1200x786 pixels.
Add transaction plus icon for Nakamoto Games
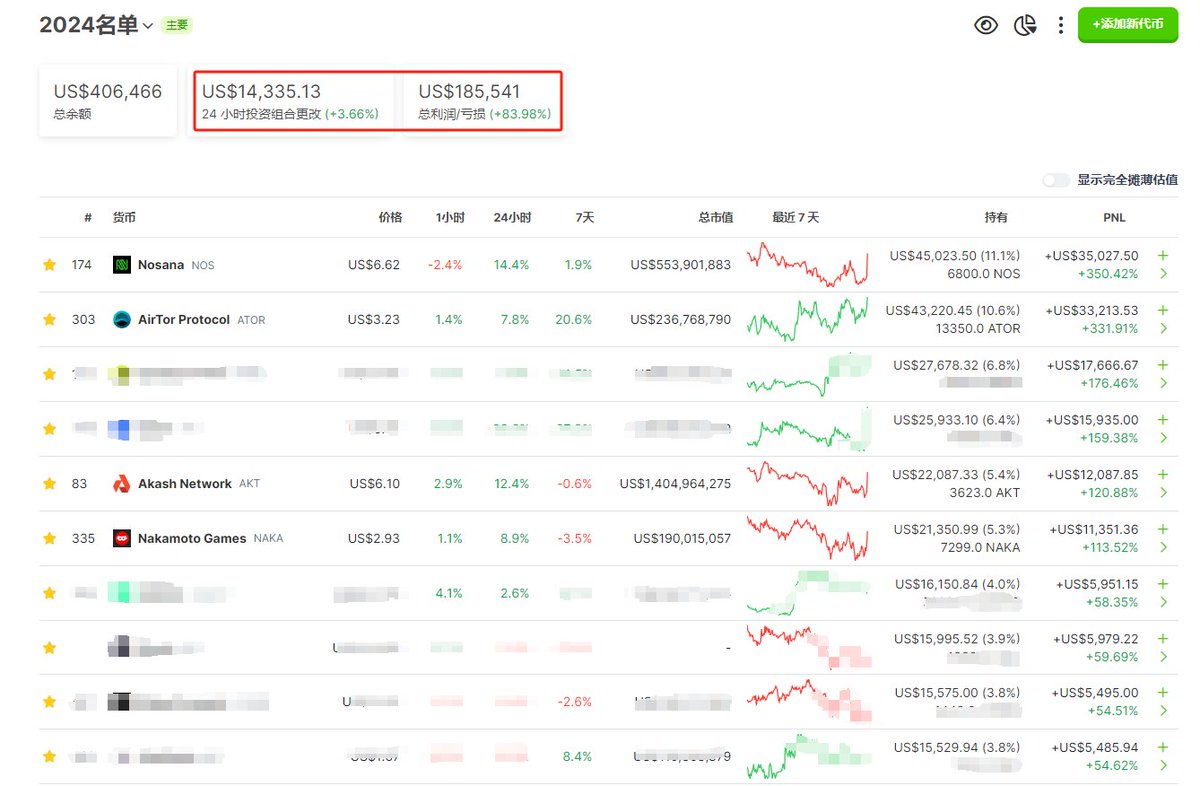coord(1163,529)
